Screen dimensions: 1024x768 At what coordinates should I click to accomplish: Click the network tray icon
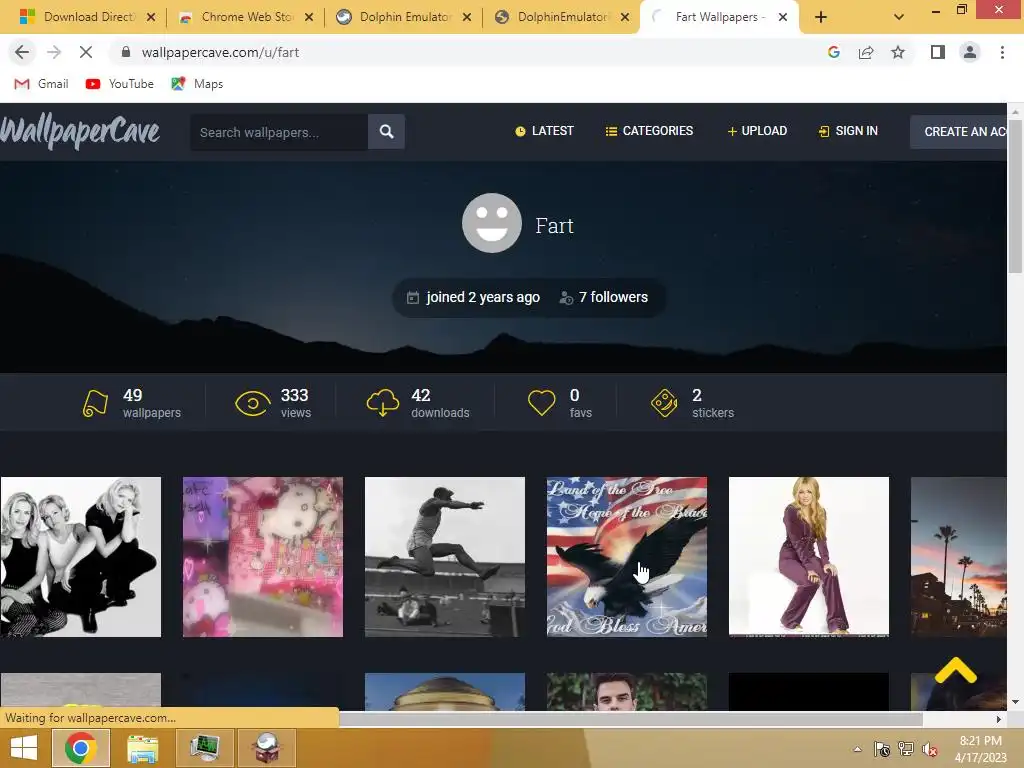click(x=906, y=749)
